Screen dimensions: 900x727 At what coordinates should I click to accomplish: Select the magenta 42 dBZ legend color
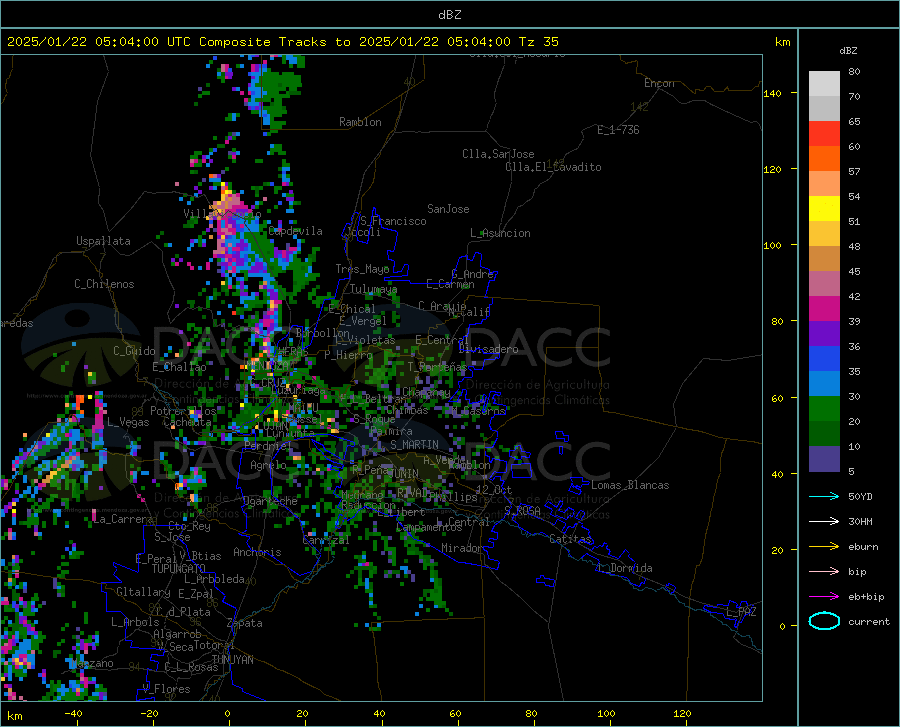824,308
